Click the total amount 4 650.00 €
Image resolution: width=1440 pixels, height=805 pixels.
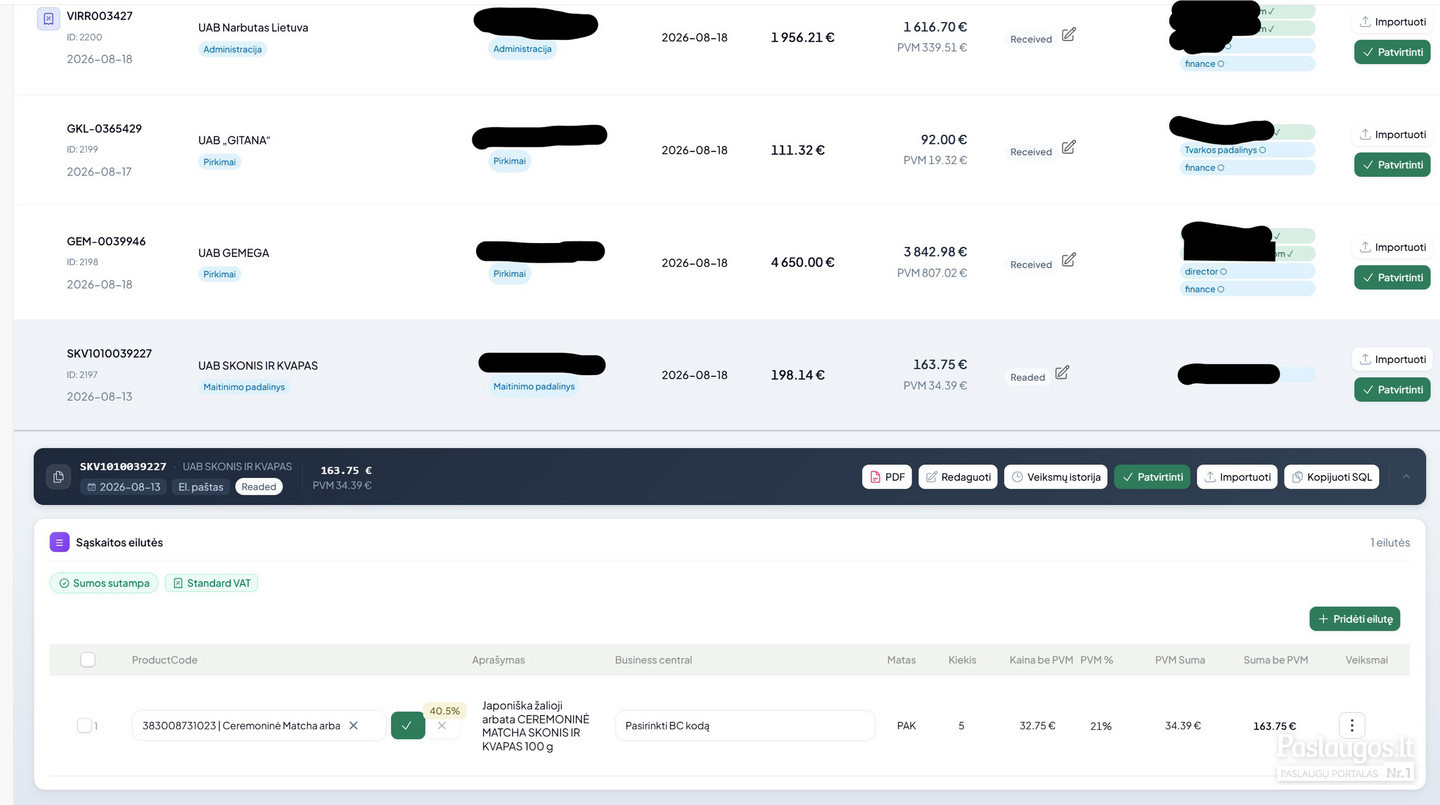pos(802,262)
